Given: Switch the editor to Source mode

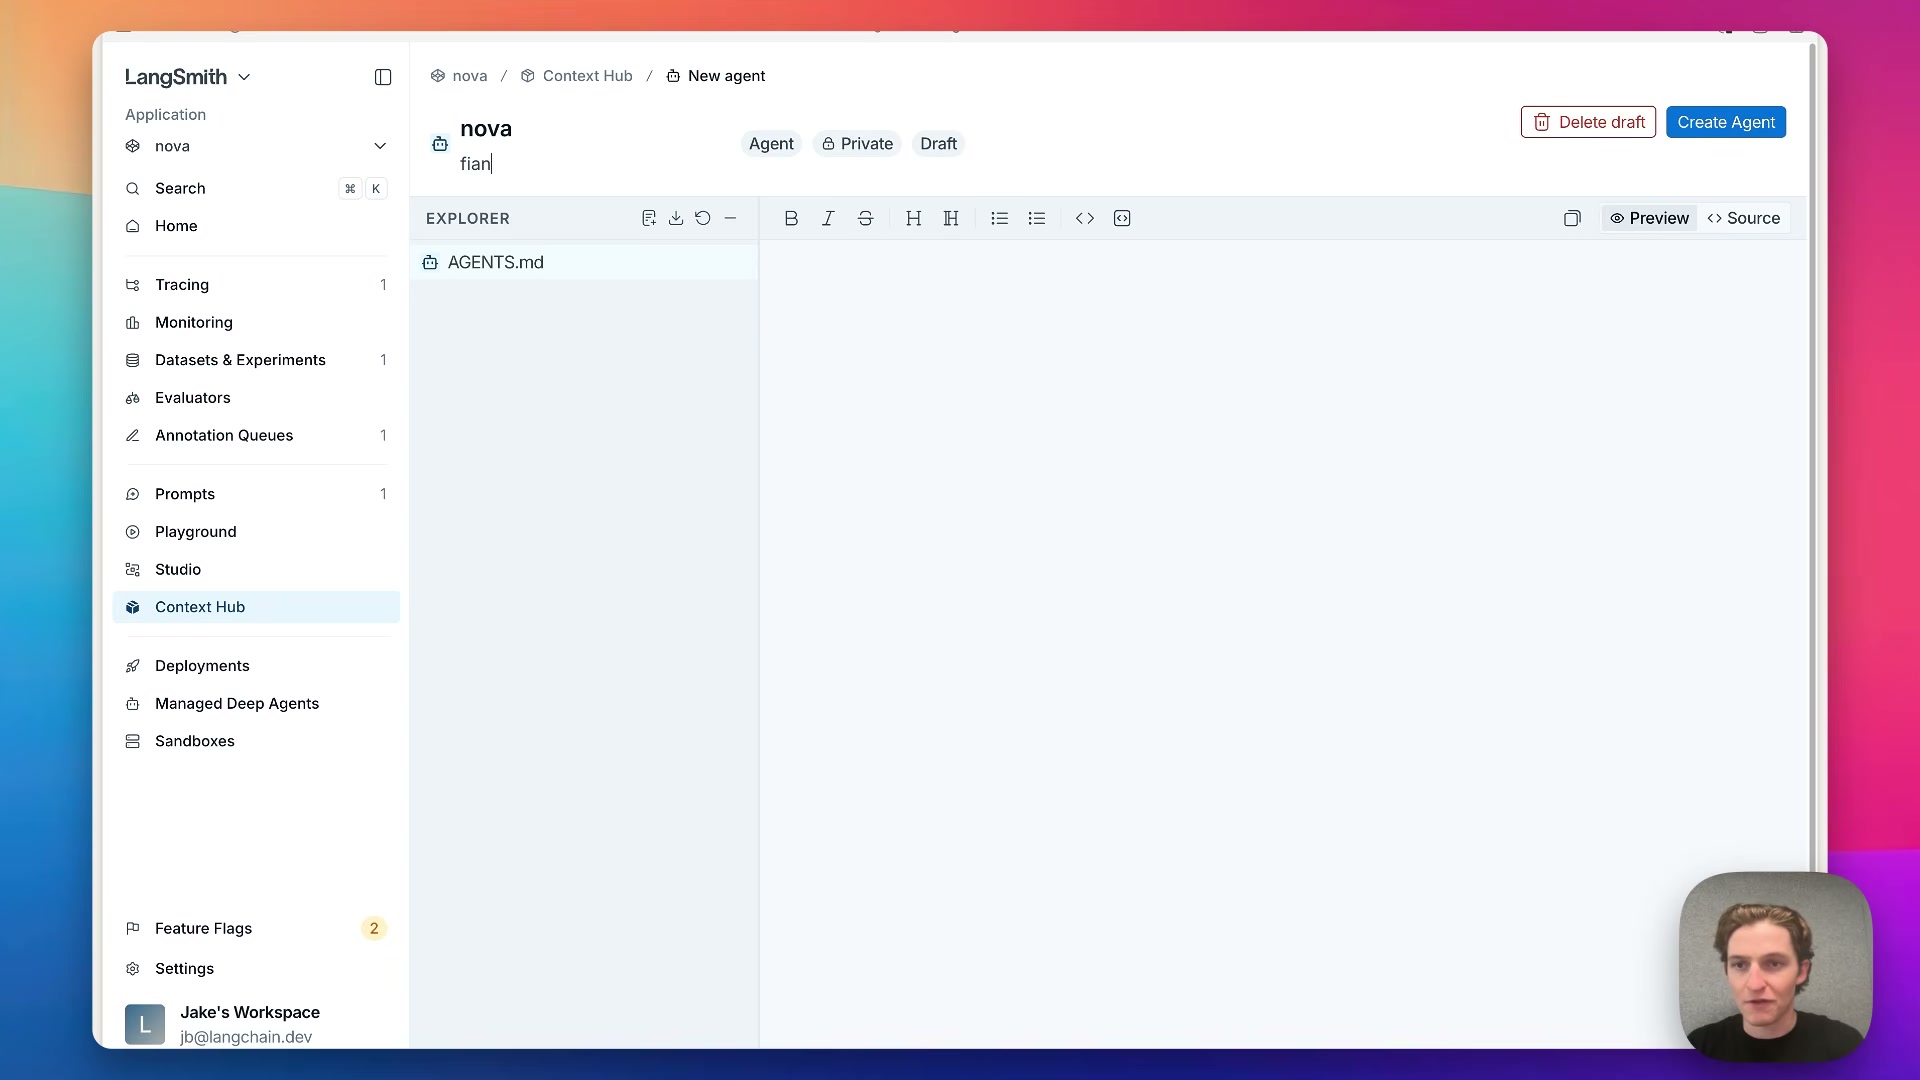Looking at the screenshot, I should 1743,218.
